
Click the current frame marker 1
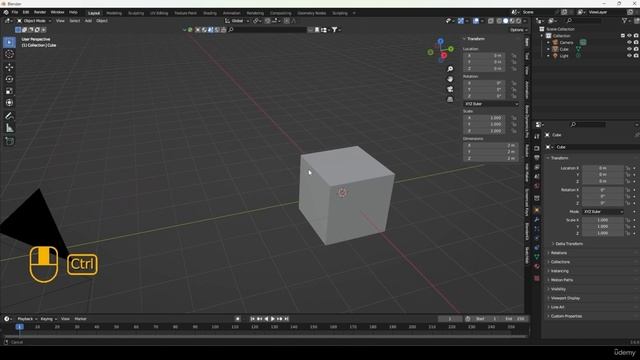(x=19, y=327)
